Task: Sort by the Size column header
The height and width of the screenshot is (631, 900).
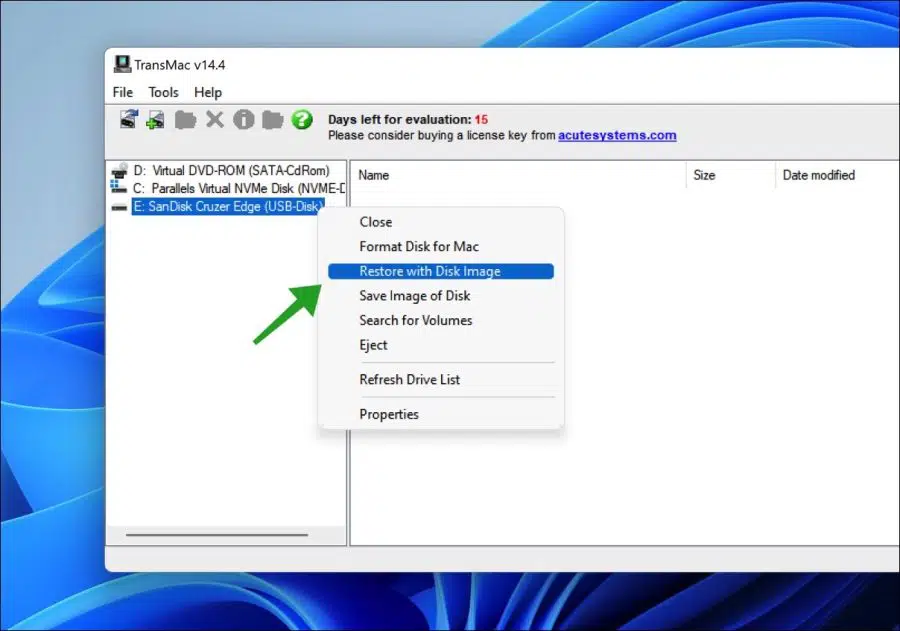Action: pos(731,175)
